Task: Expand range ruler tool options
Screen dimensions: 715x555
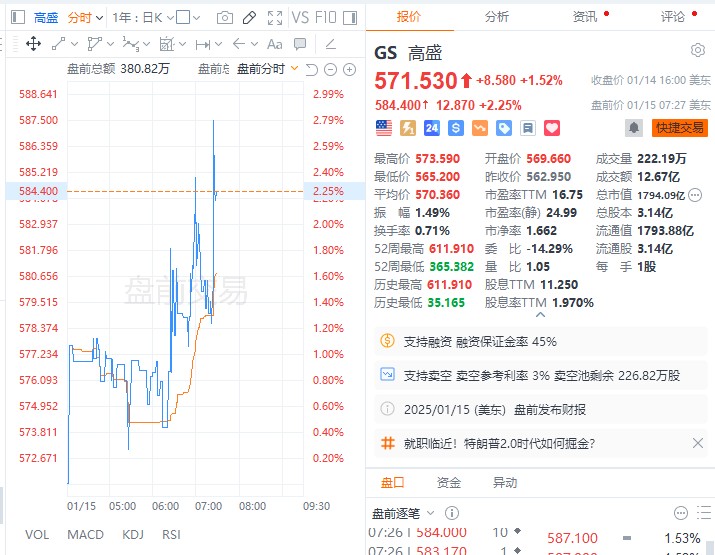Action: [218, 44]
